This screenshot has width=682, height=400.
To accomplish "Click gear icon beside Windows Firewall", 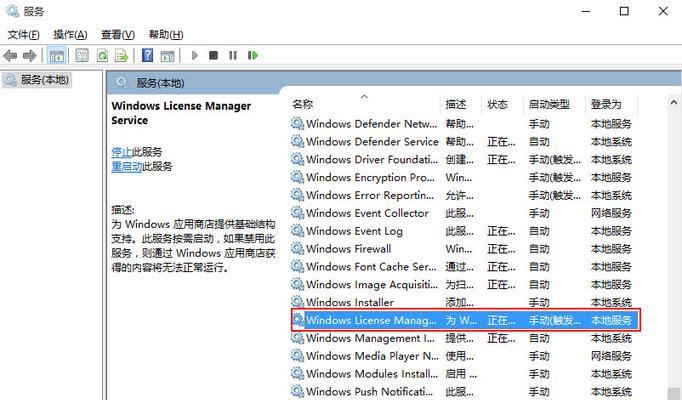I will click(x=298, y=248).
